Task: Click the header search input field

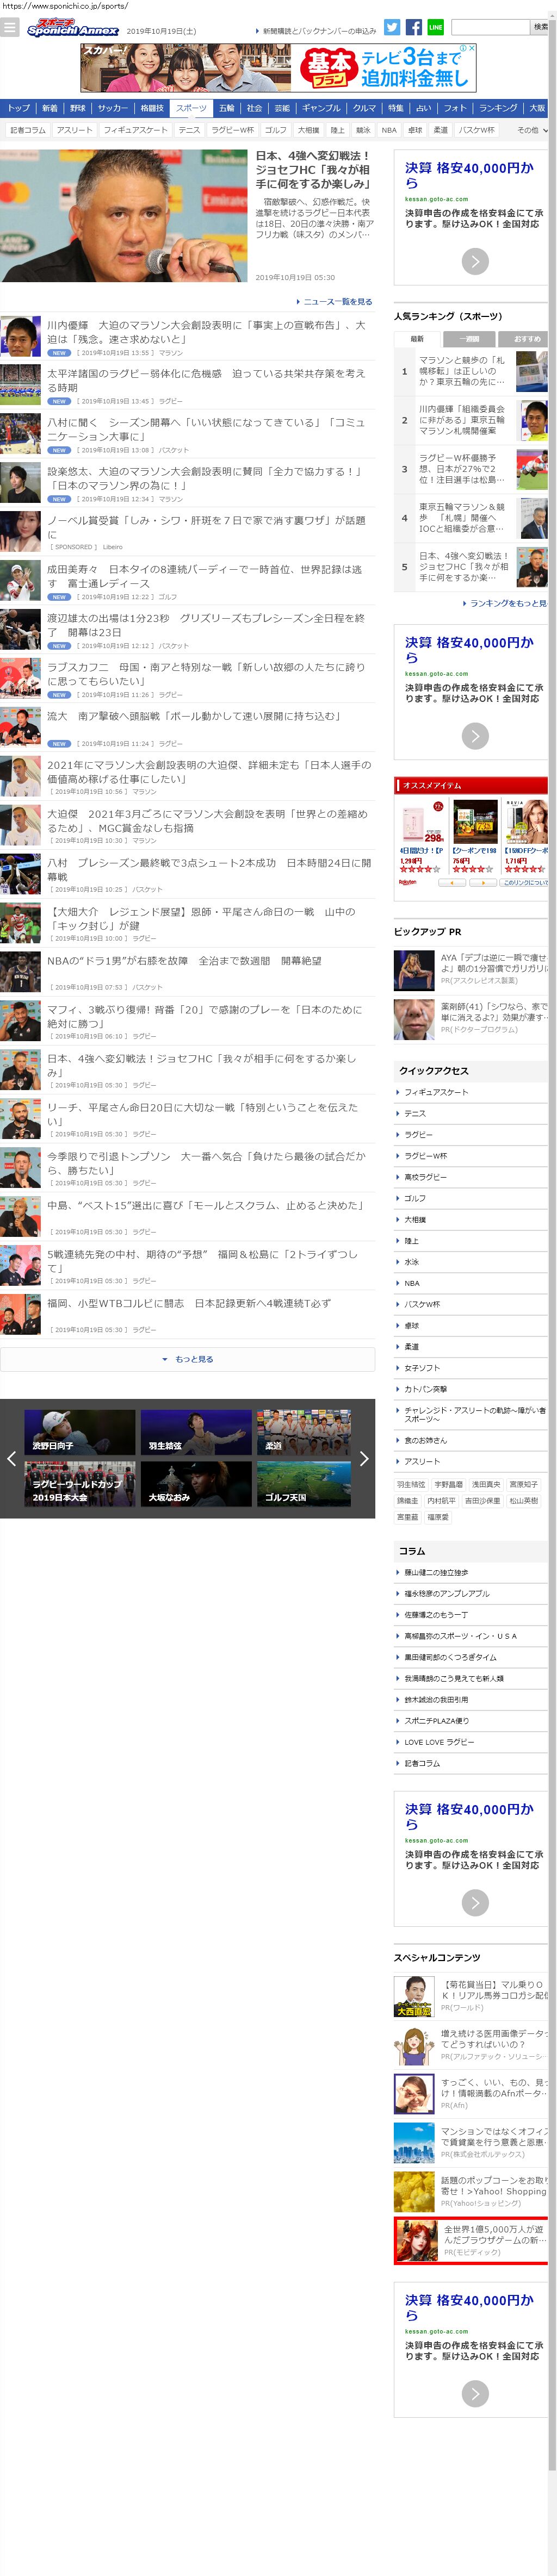Action: (x=490, y=27)
